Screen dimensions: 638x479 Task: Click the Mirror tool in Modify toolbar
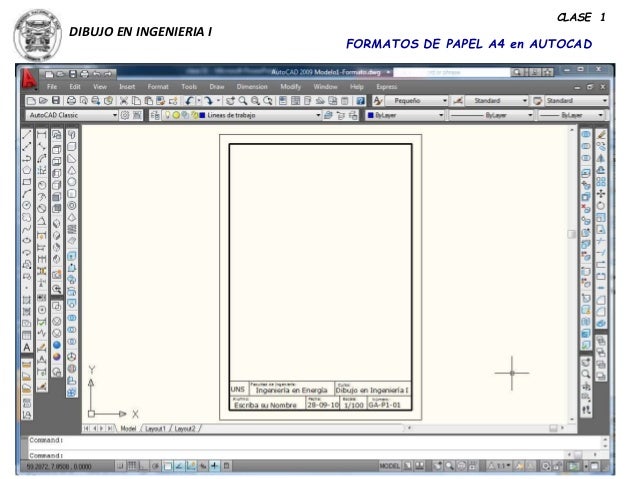pyautogui.click(x=601, y=158)
